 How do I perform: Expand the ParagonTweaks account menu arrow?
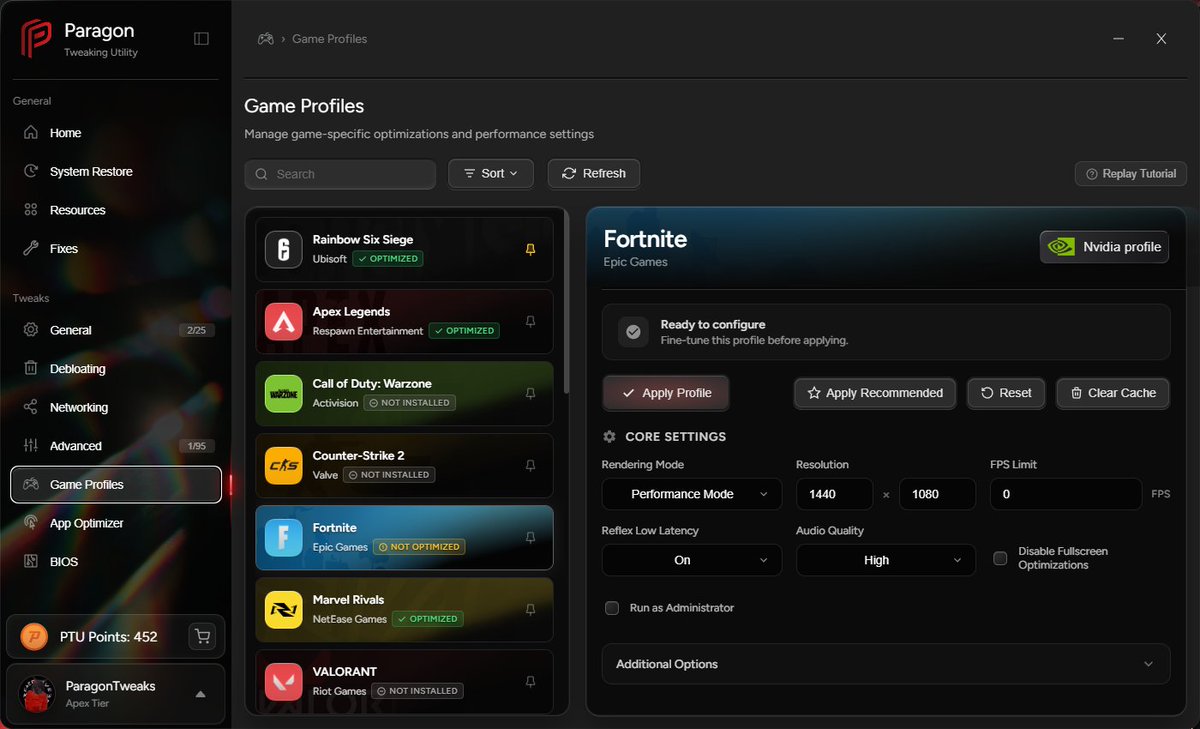pos(200,694)
